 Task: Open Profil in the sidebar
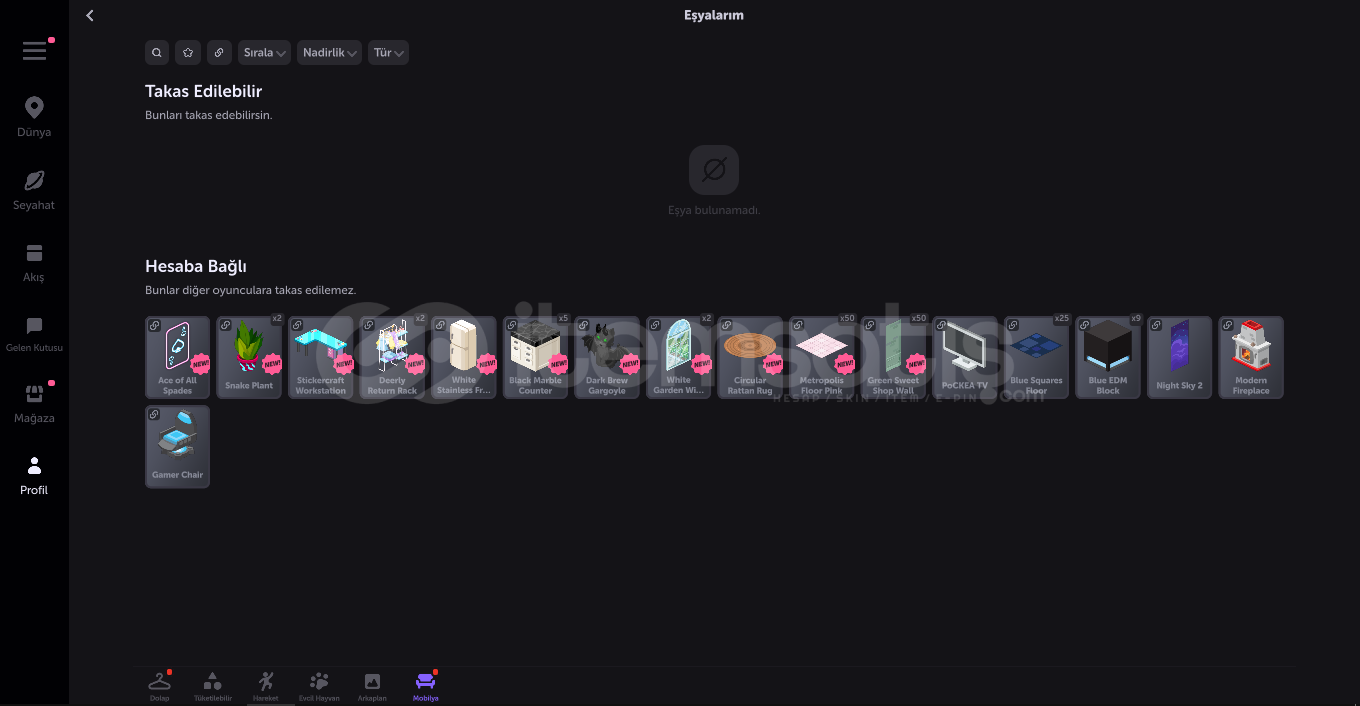tap(34, 475)
